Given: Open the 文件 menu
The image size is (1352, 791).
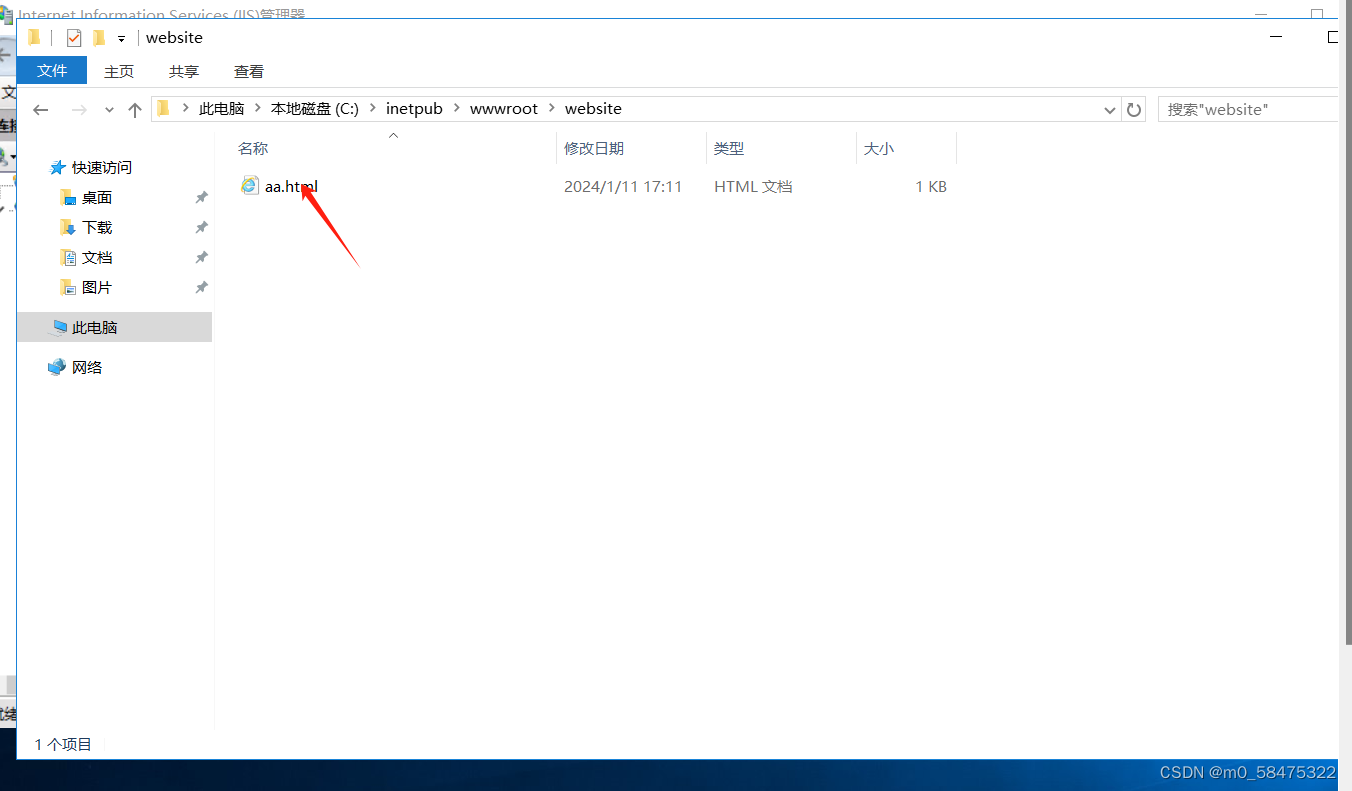Looking at the screenshot, I should (51, 71).
